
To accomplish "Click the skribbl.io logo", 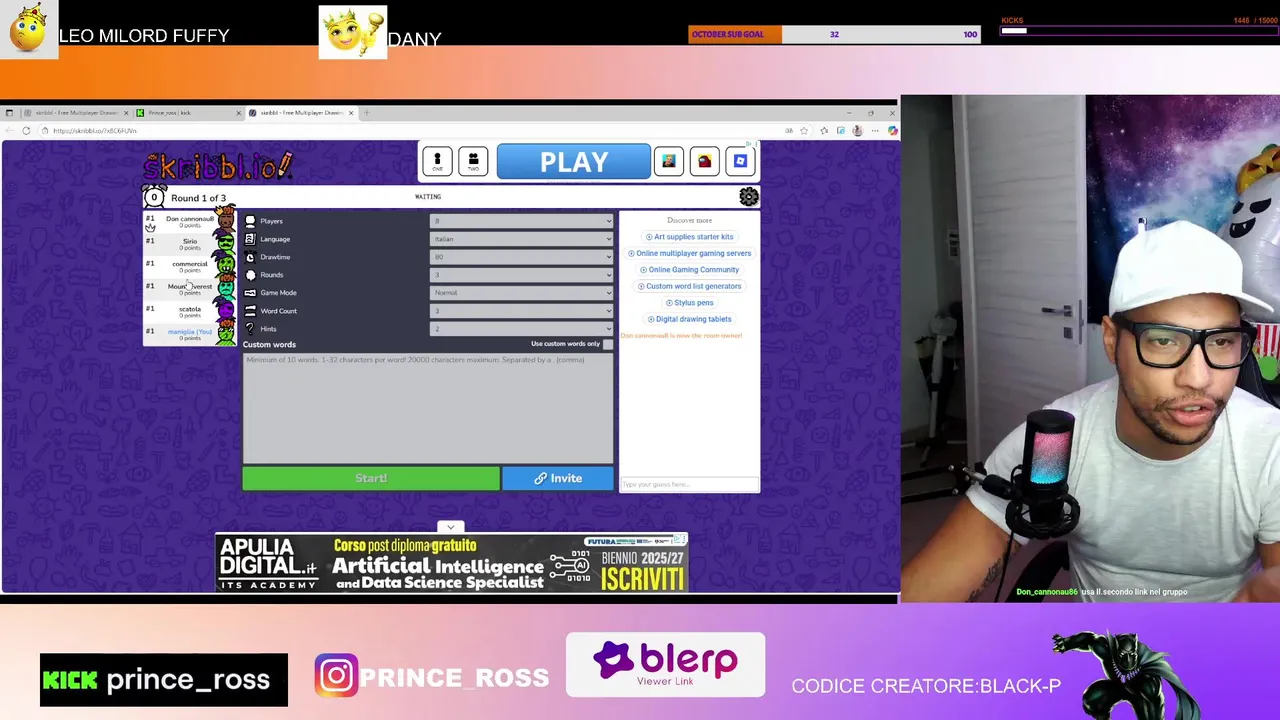I will click(x=218, y=166).
